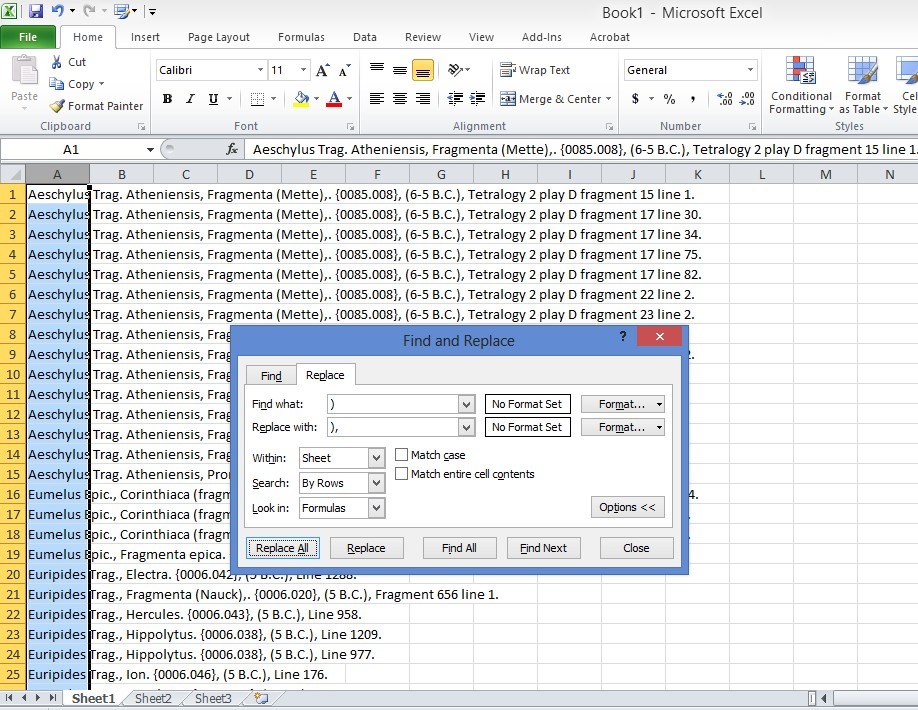Viewport: 918px width, 710px height.
Task: Click the Cut scissors icon
Action: 58,62
